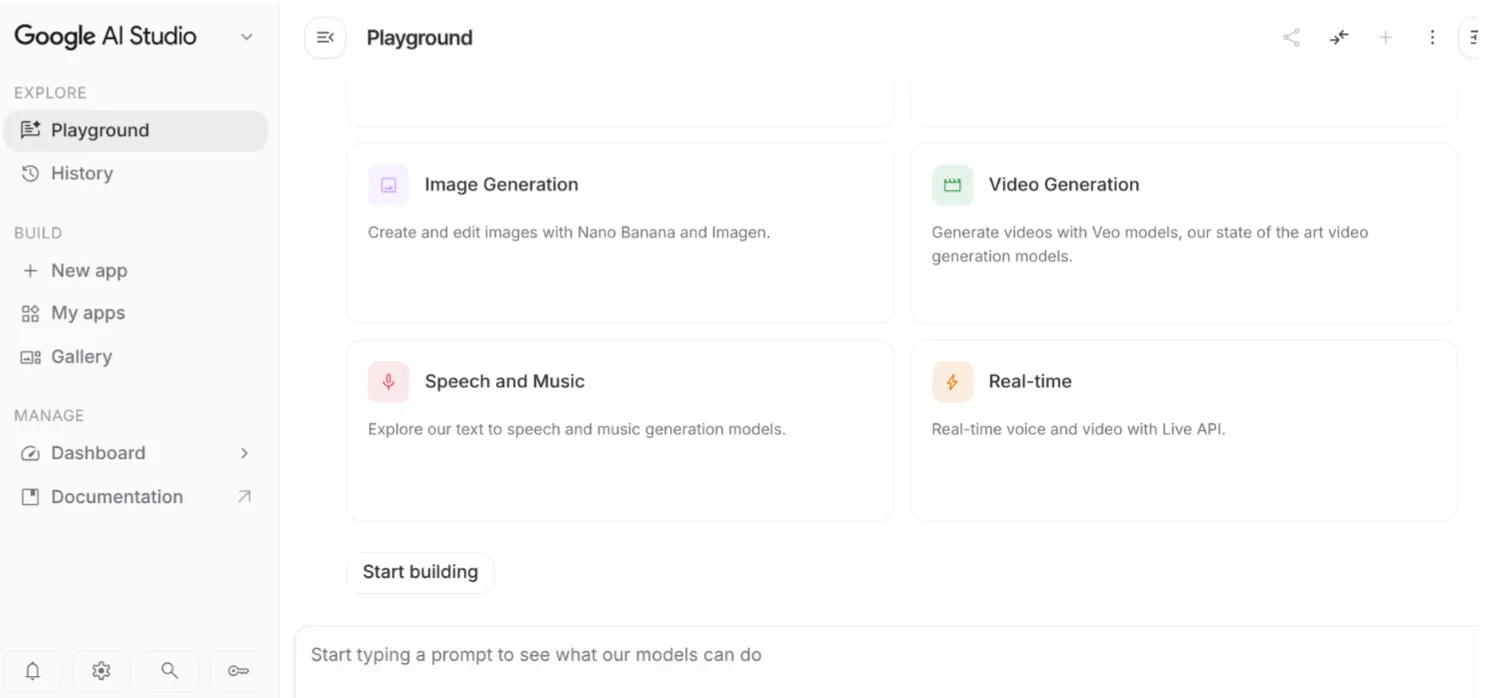Open the Real-time card title
Viewport: 1496px width, 698px height.
pyautogui.click(x=1030, y=382)
